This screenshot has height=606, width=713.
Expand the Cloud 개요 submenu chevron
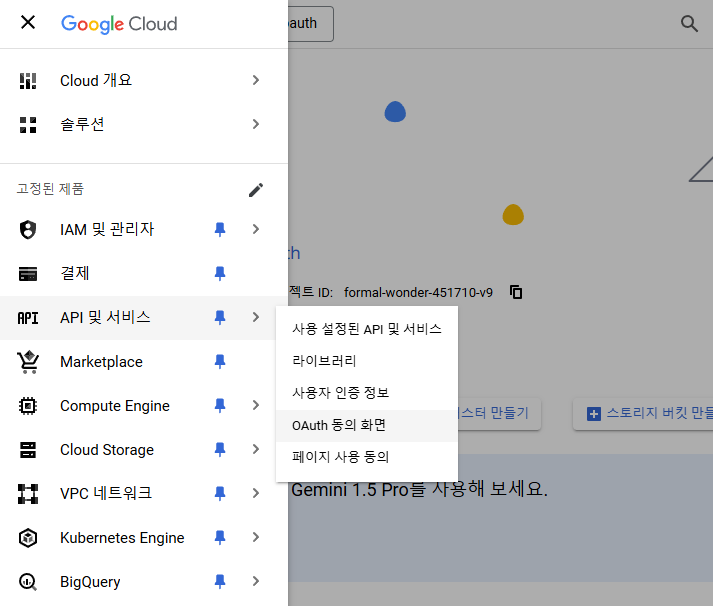coord(256,80)
